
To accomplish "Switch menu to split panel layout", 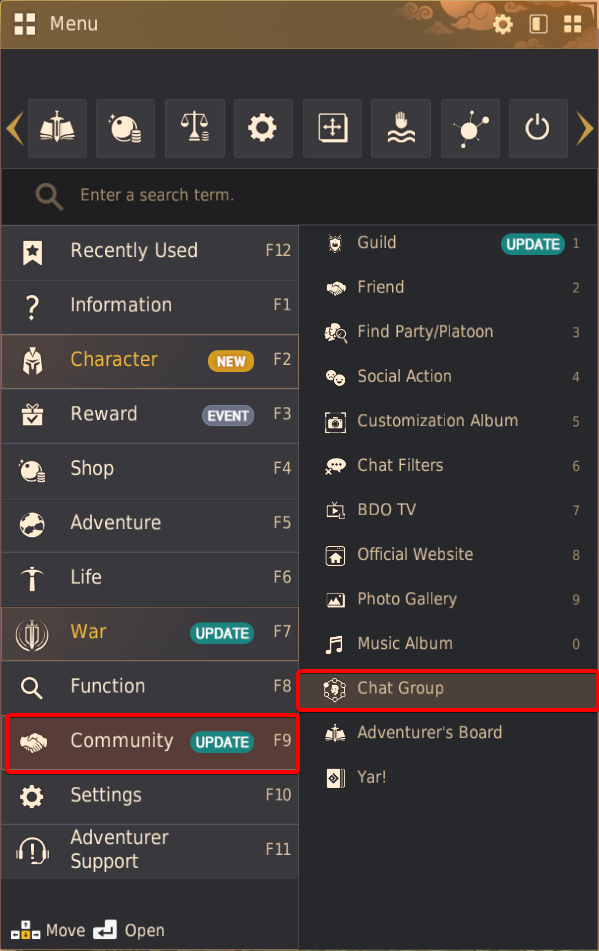I will [x=538, y=24].
